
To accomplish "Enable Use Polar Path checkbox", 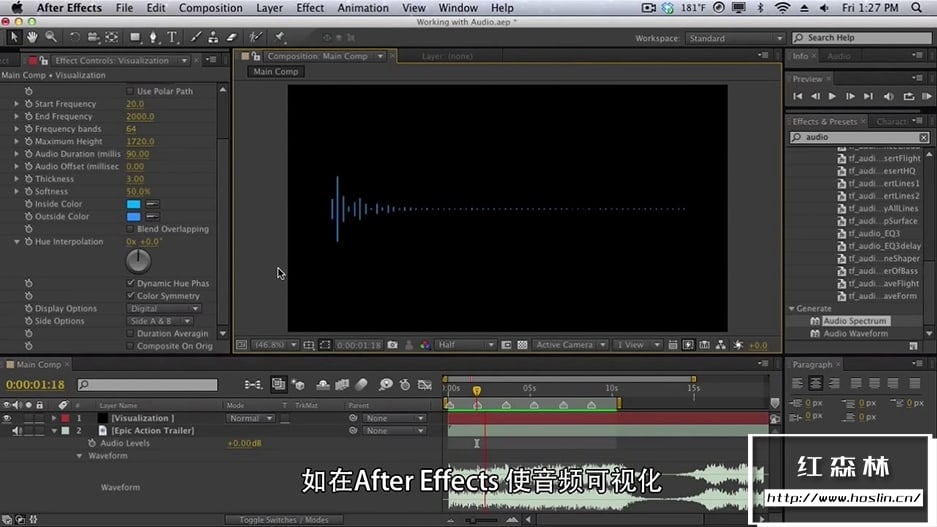I will click(130, 91).
